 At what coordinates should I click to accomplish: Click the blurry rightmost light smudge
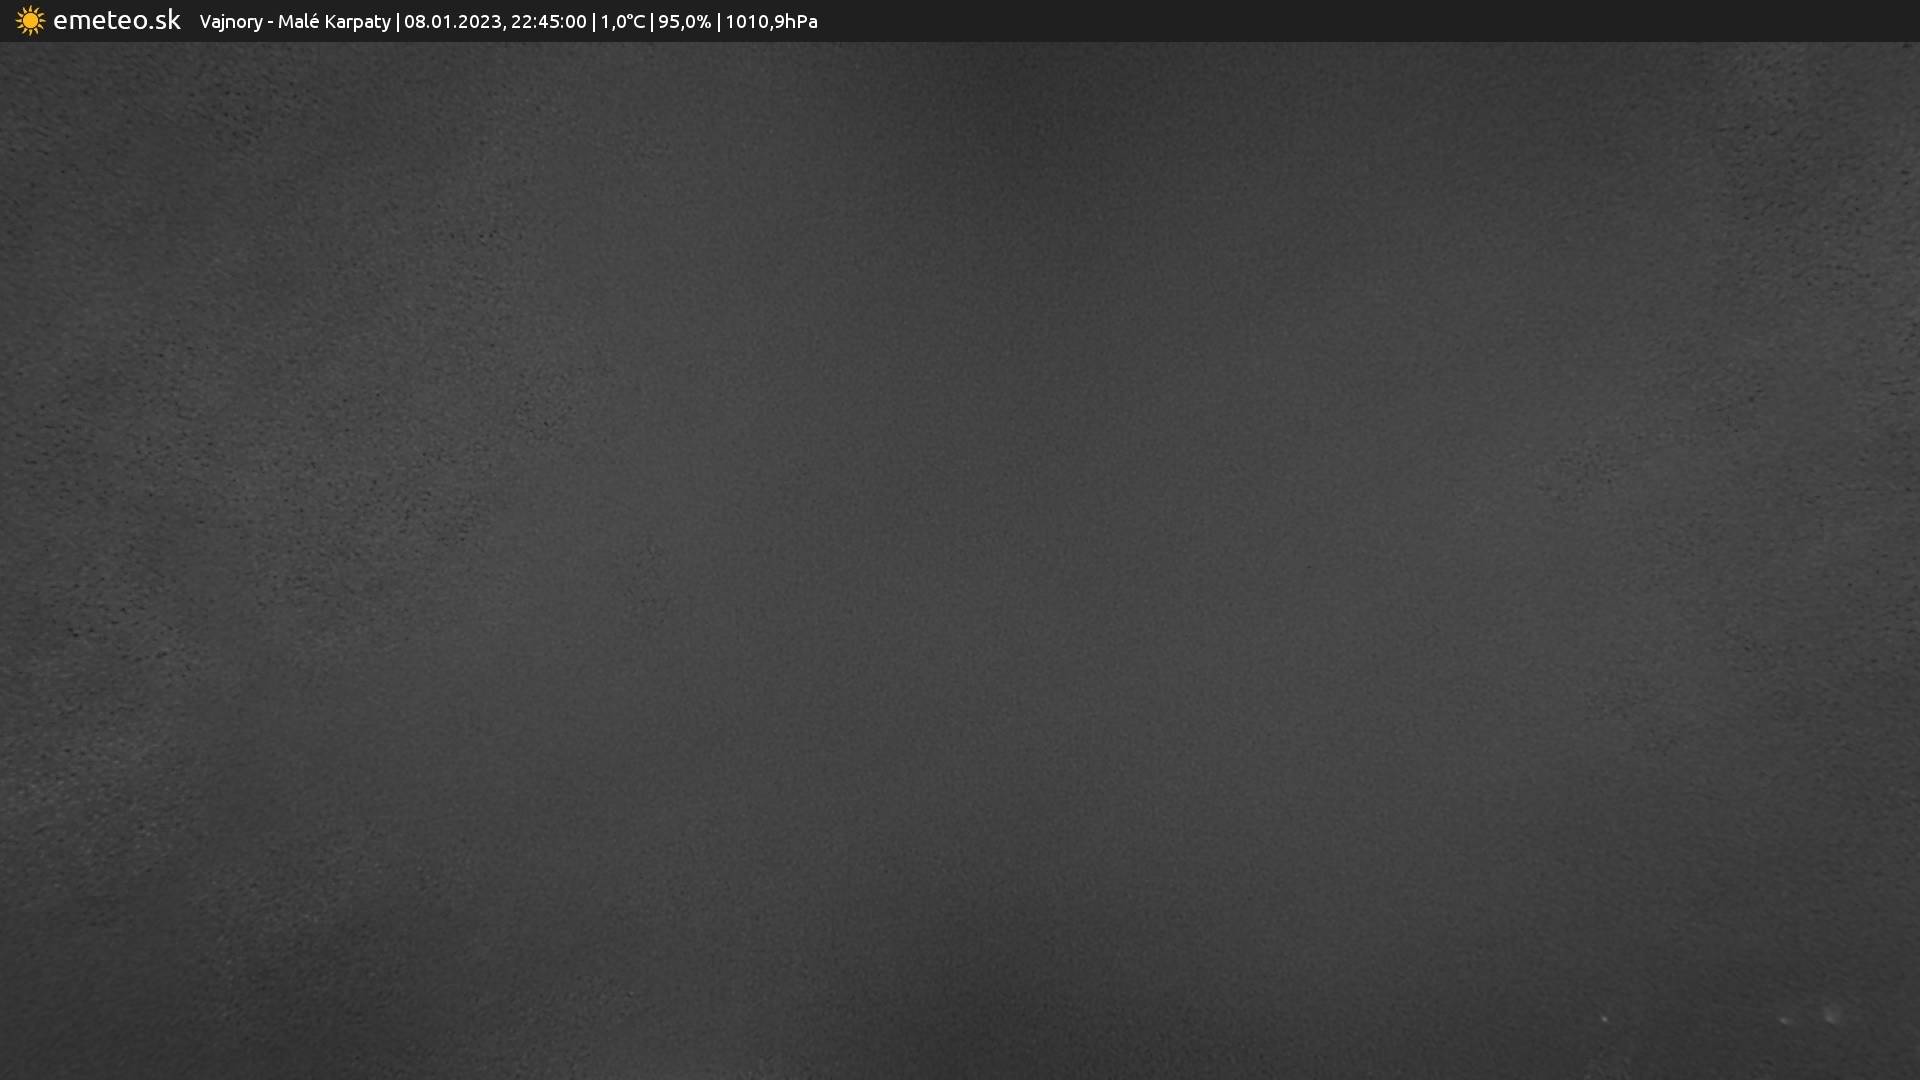point(1832,1015)
